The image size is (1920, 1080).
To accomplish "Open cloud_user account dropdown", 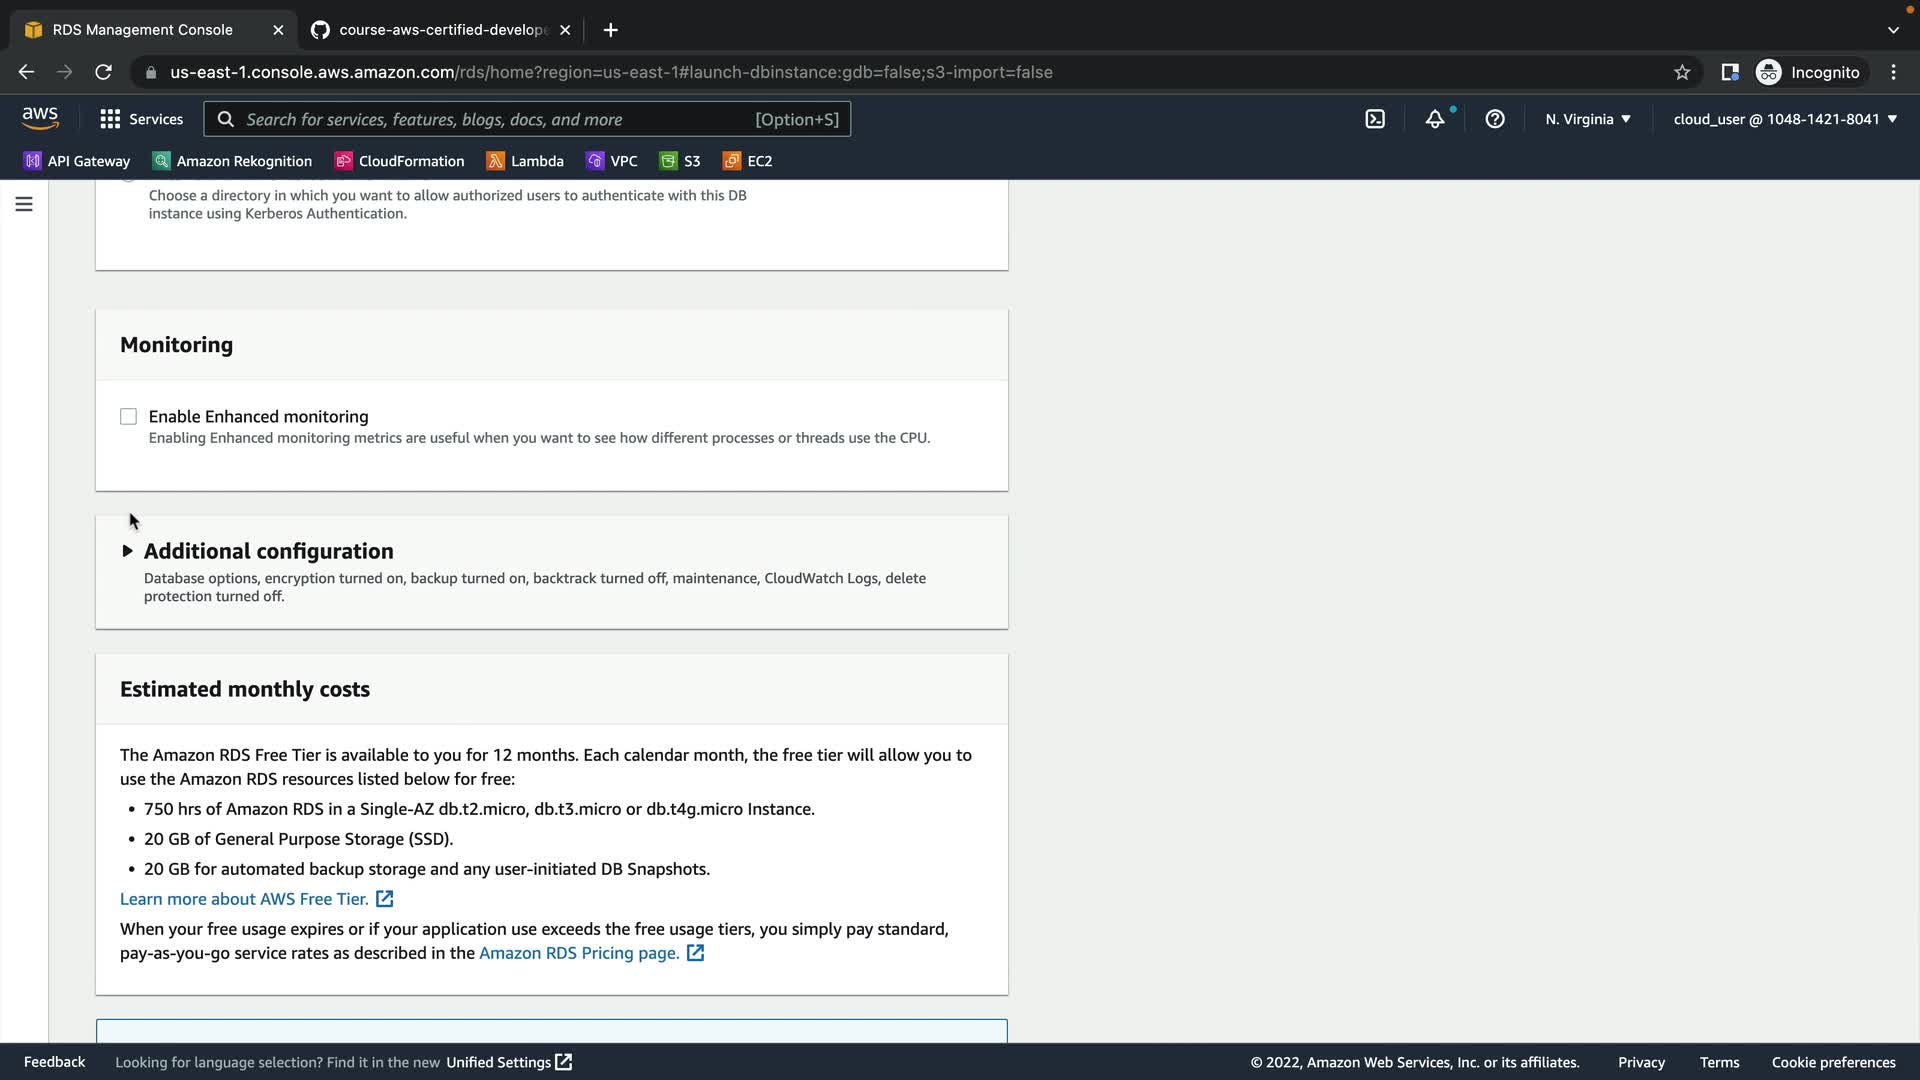I will pos(1785,119).
